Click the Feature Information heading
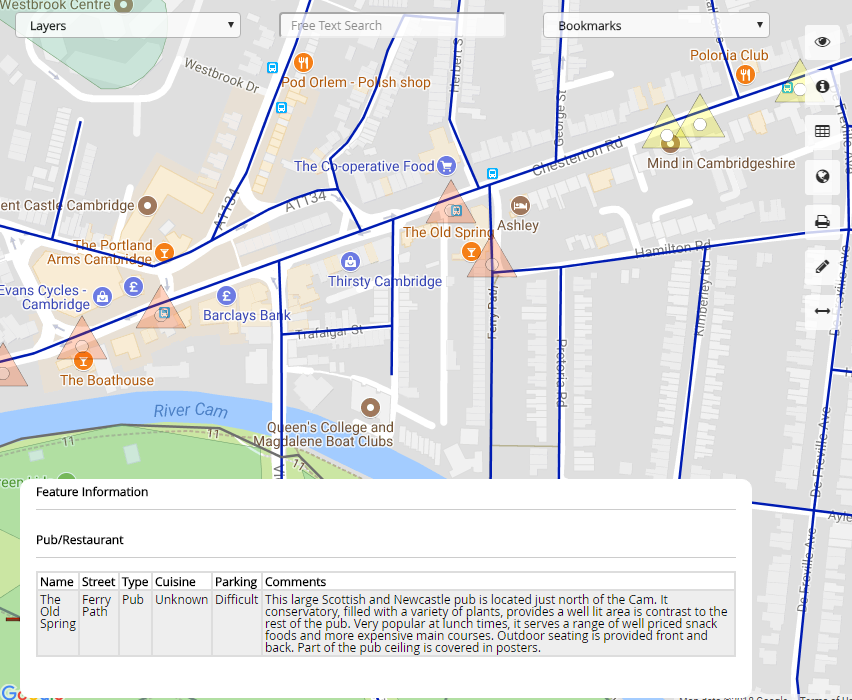The width and height of the screenshot is (852, 700). click(92, 492)
